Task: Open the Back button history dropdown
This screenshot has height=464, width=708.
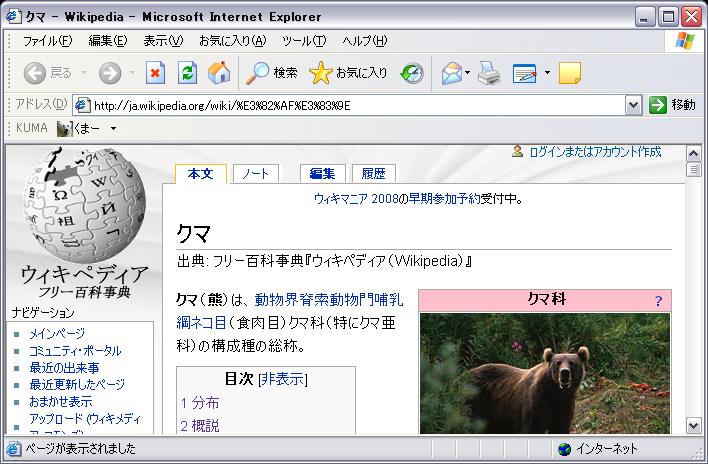Action: 84,72
